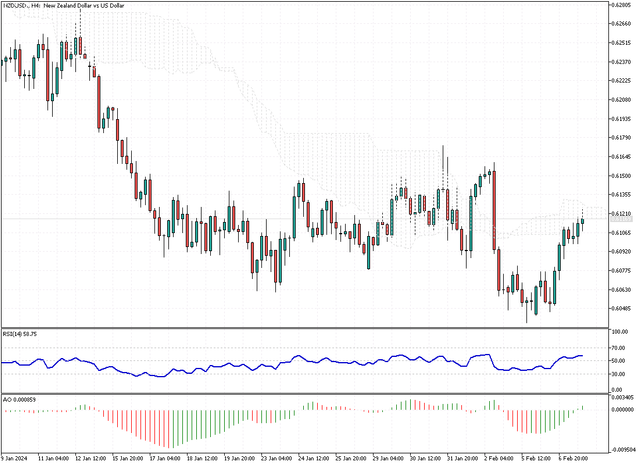Click the 12 Jan 12:00 time label
639x465 pixels.
tap(91, 458)
